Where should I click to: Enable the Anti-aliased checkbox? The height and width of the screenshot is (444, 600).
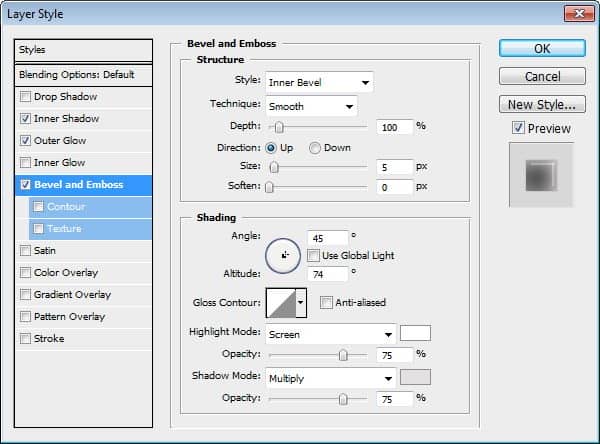coord(326,302)
